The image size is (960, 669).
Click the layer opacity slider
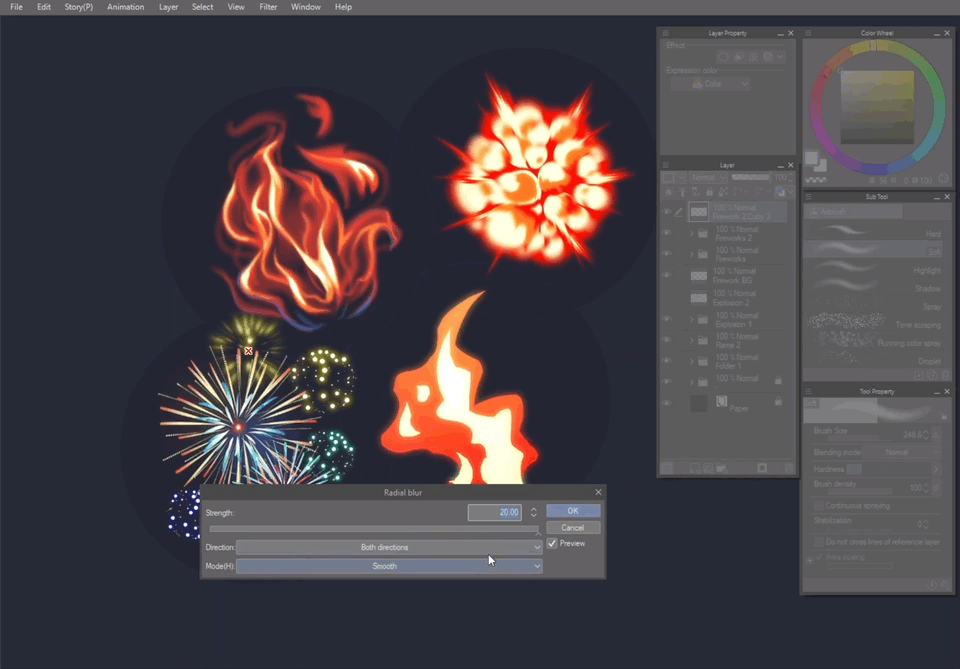pyautogui.click(x=750, y=178)
